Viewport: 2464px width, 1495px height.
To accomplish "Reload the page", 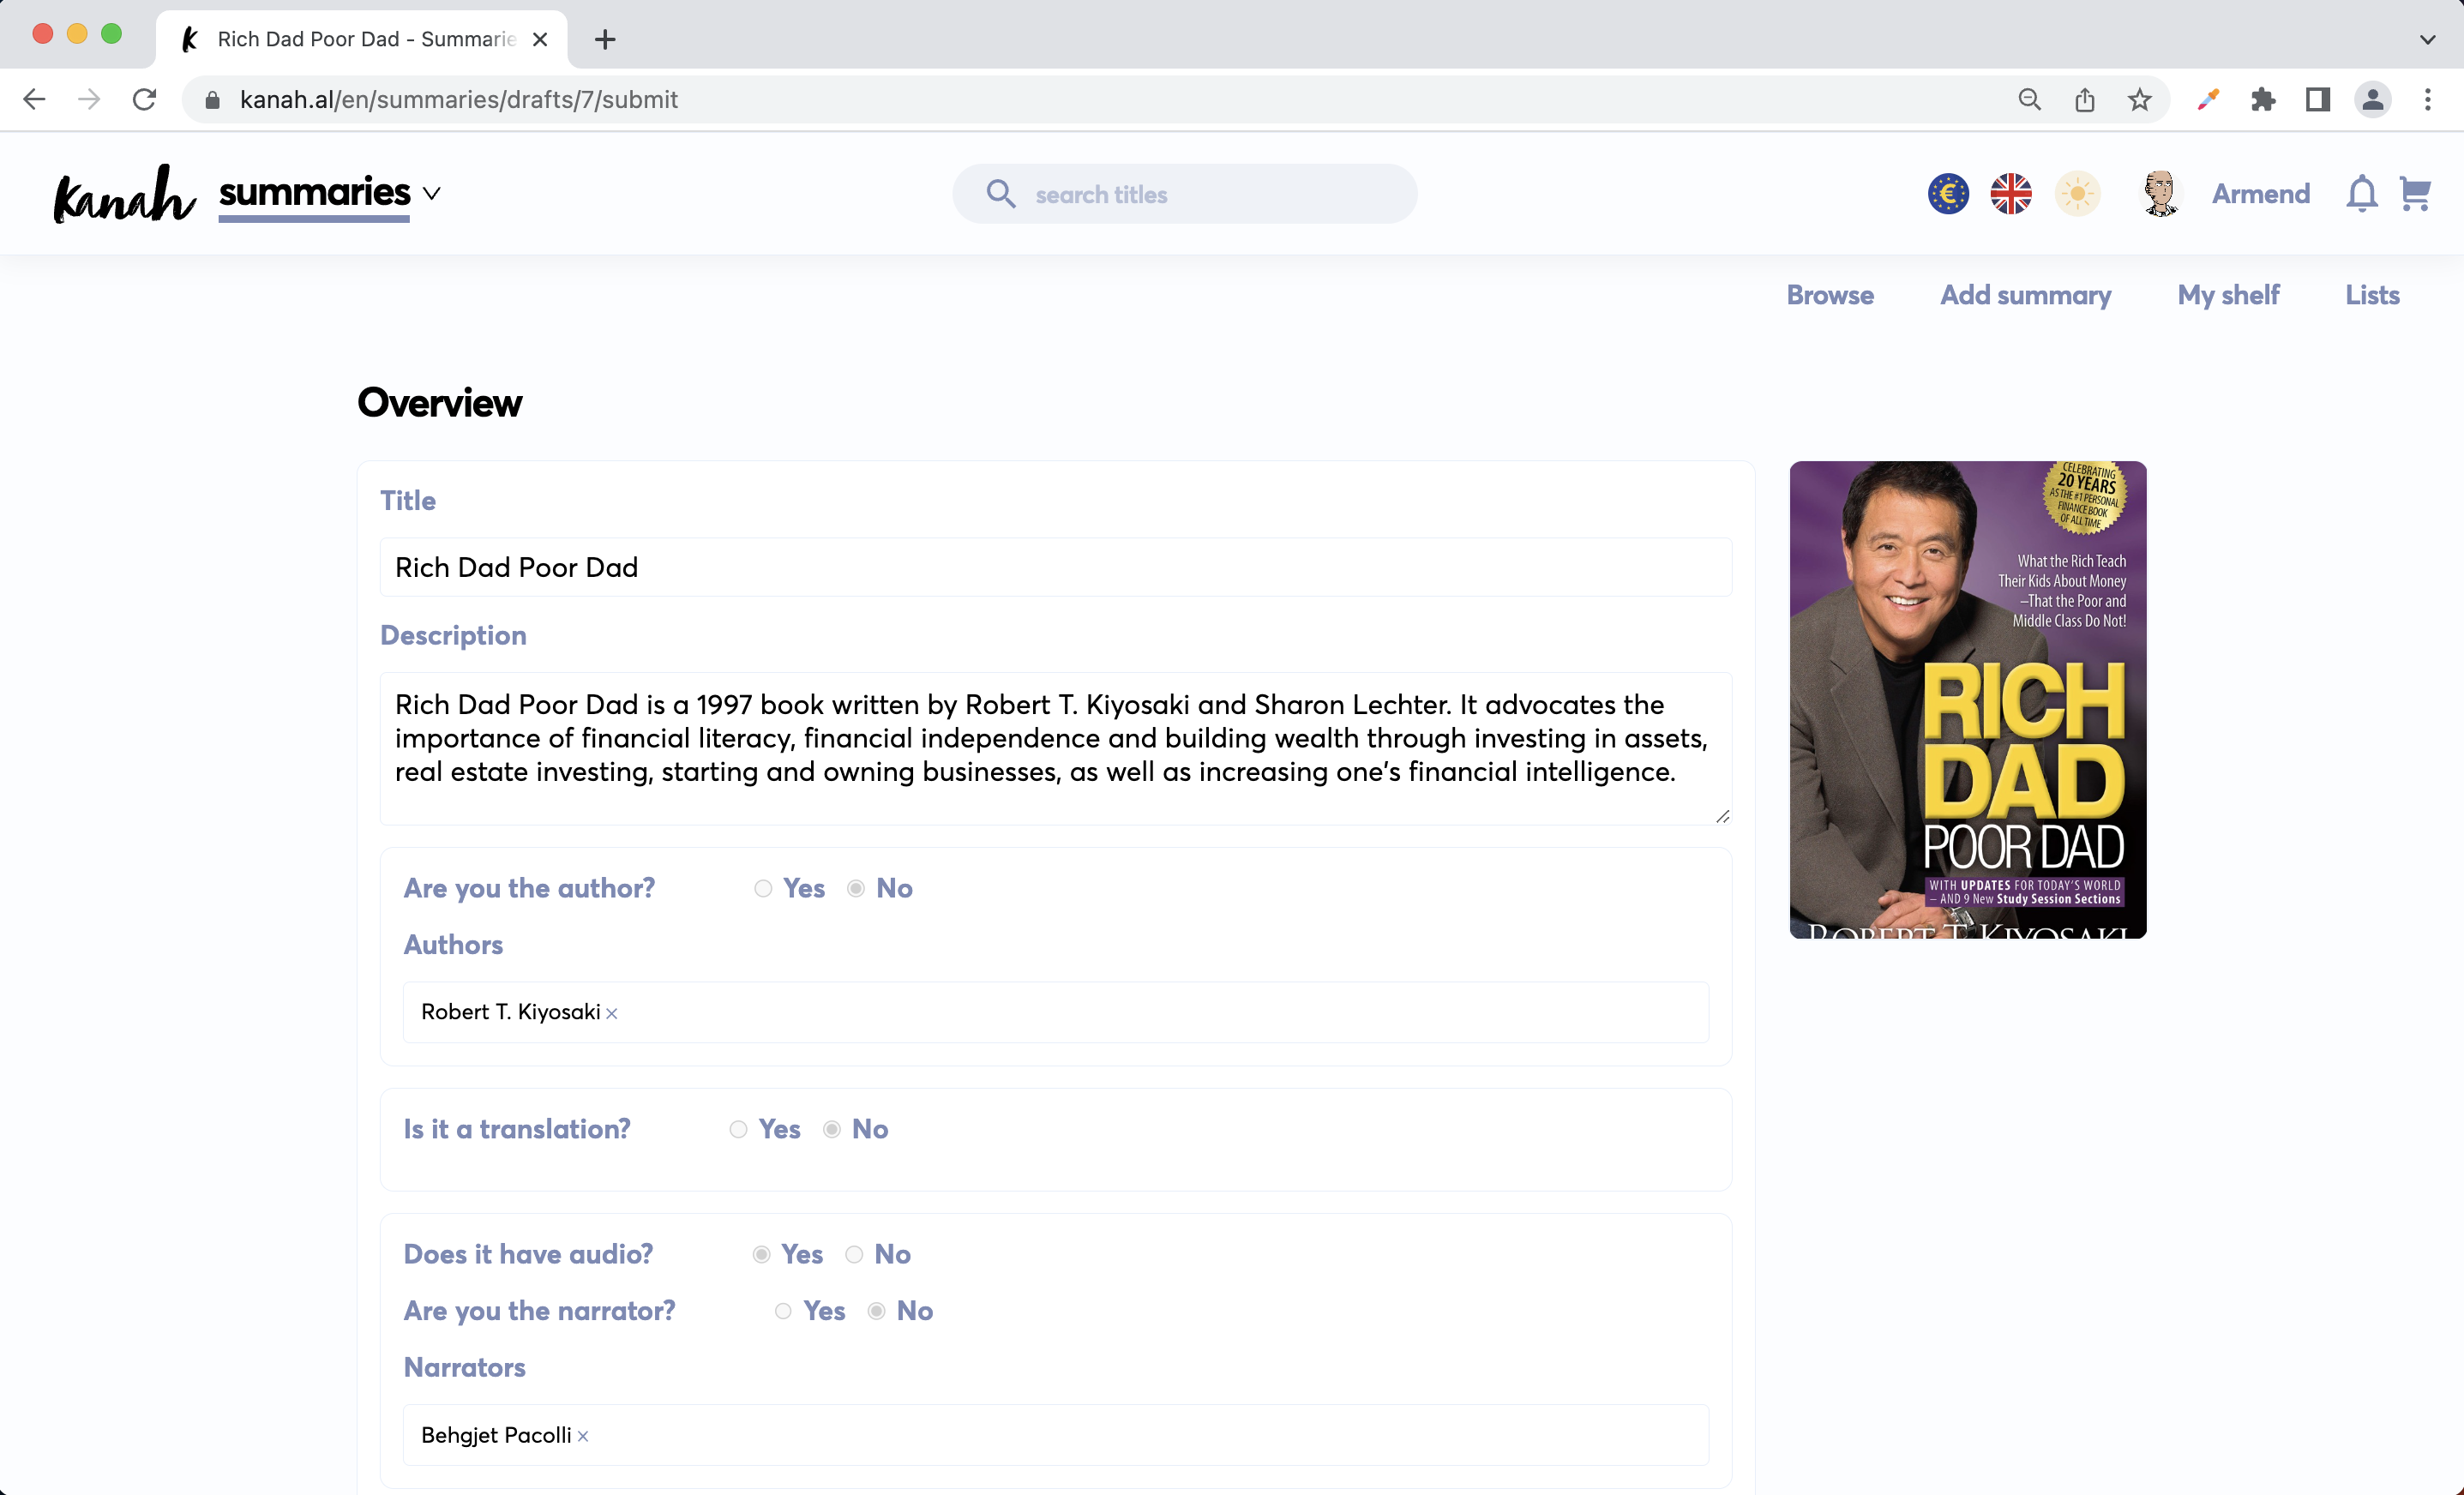I will tap(144, 99).
